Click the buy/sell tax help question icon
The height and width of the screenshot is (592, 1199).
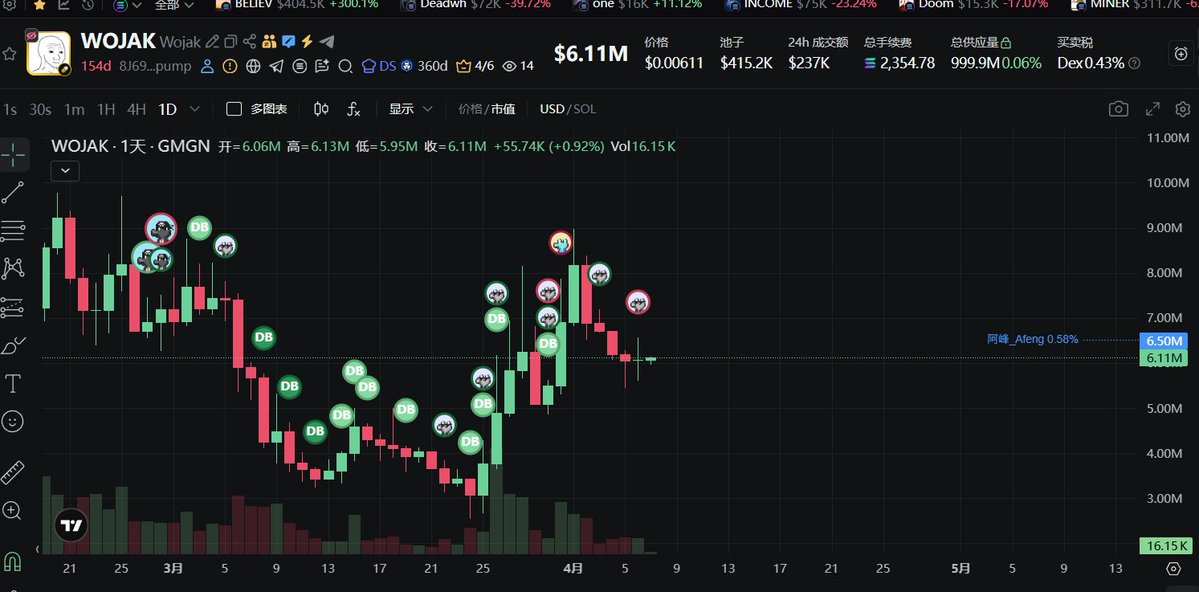1135,63
